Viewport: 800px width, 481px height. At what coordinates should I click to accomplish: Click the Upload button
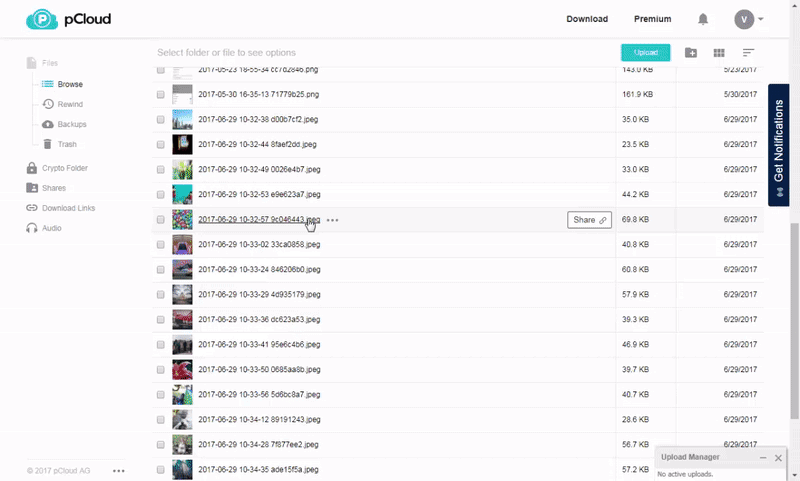(x=645, y=53)
